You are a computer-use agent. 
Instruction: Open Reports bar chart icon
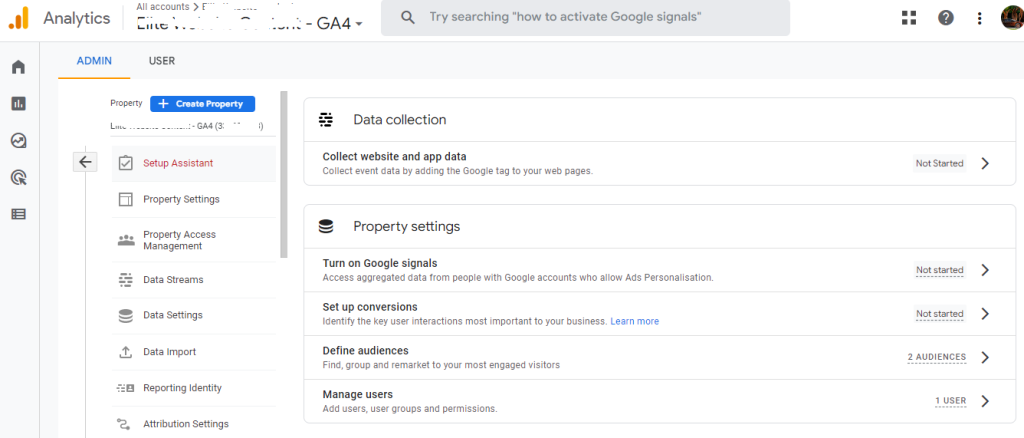tap(18, 103)
